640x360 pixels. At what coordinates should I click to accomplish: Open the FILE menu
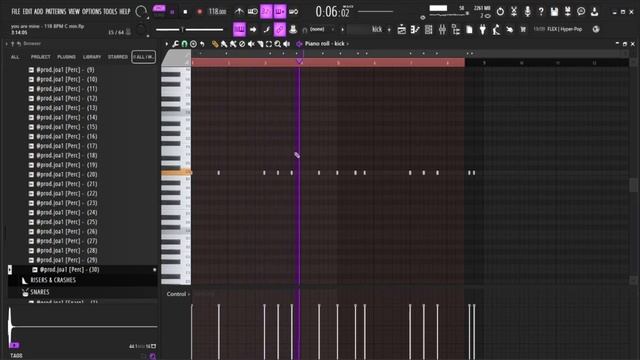pos(16,11)
